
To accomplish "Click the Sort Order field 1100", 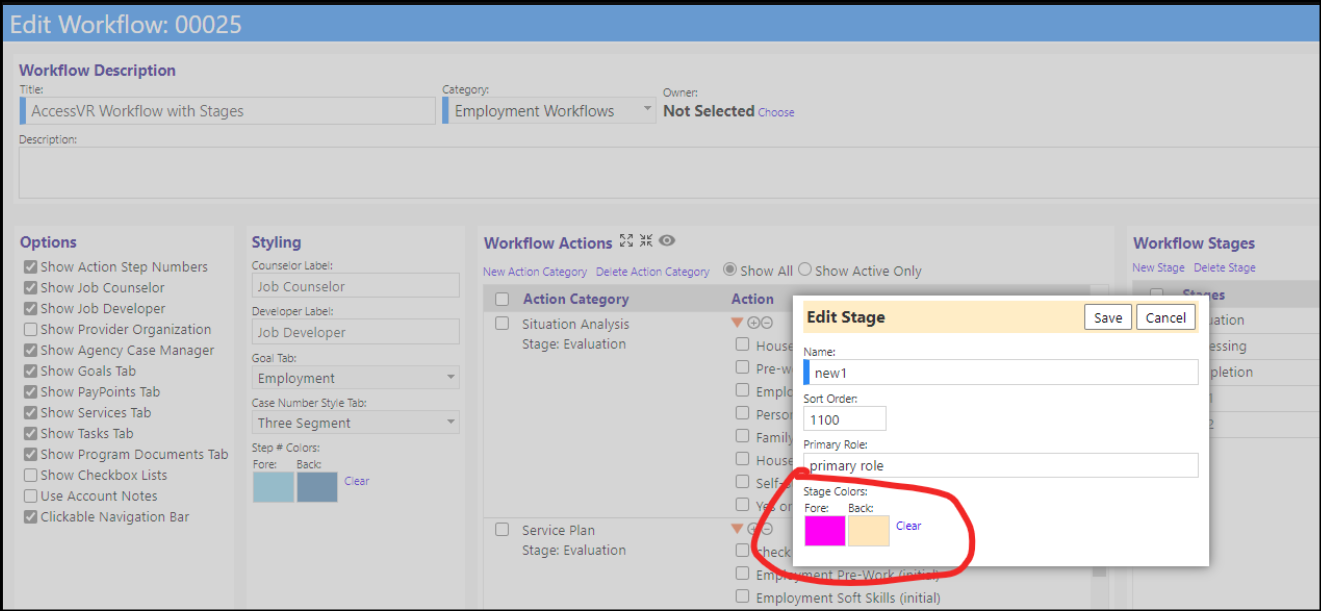I will pyautogui.click(x=844, y=419).
